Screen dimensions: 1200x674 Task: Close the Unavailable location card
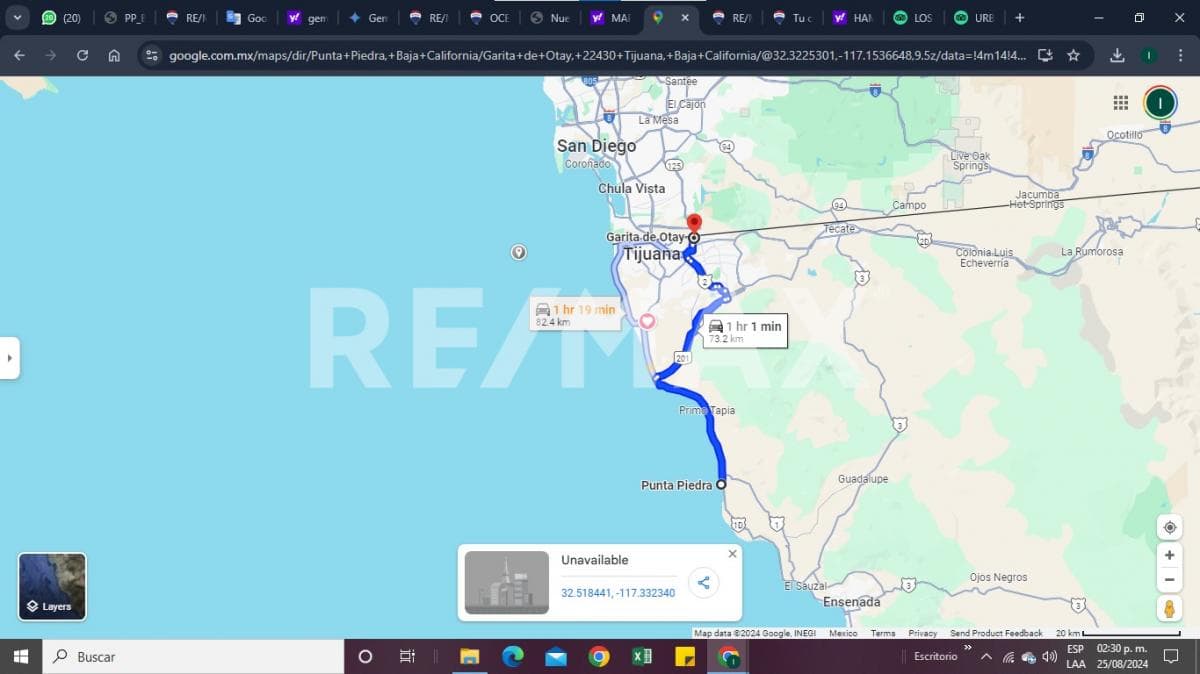point(732,554)
